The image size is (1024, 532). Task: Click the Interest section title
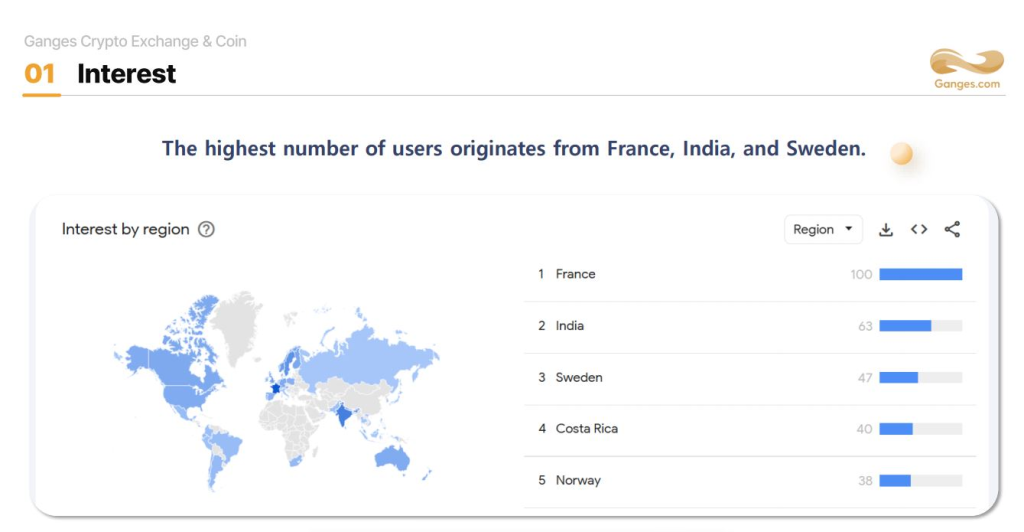coord(126,74)
